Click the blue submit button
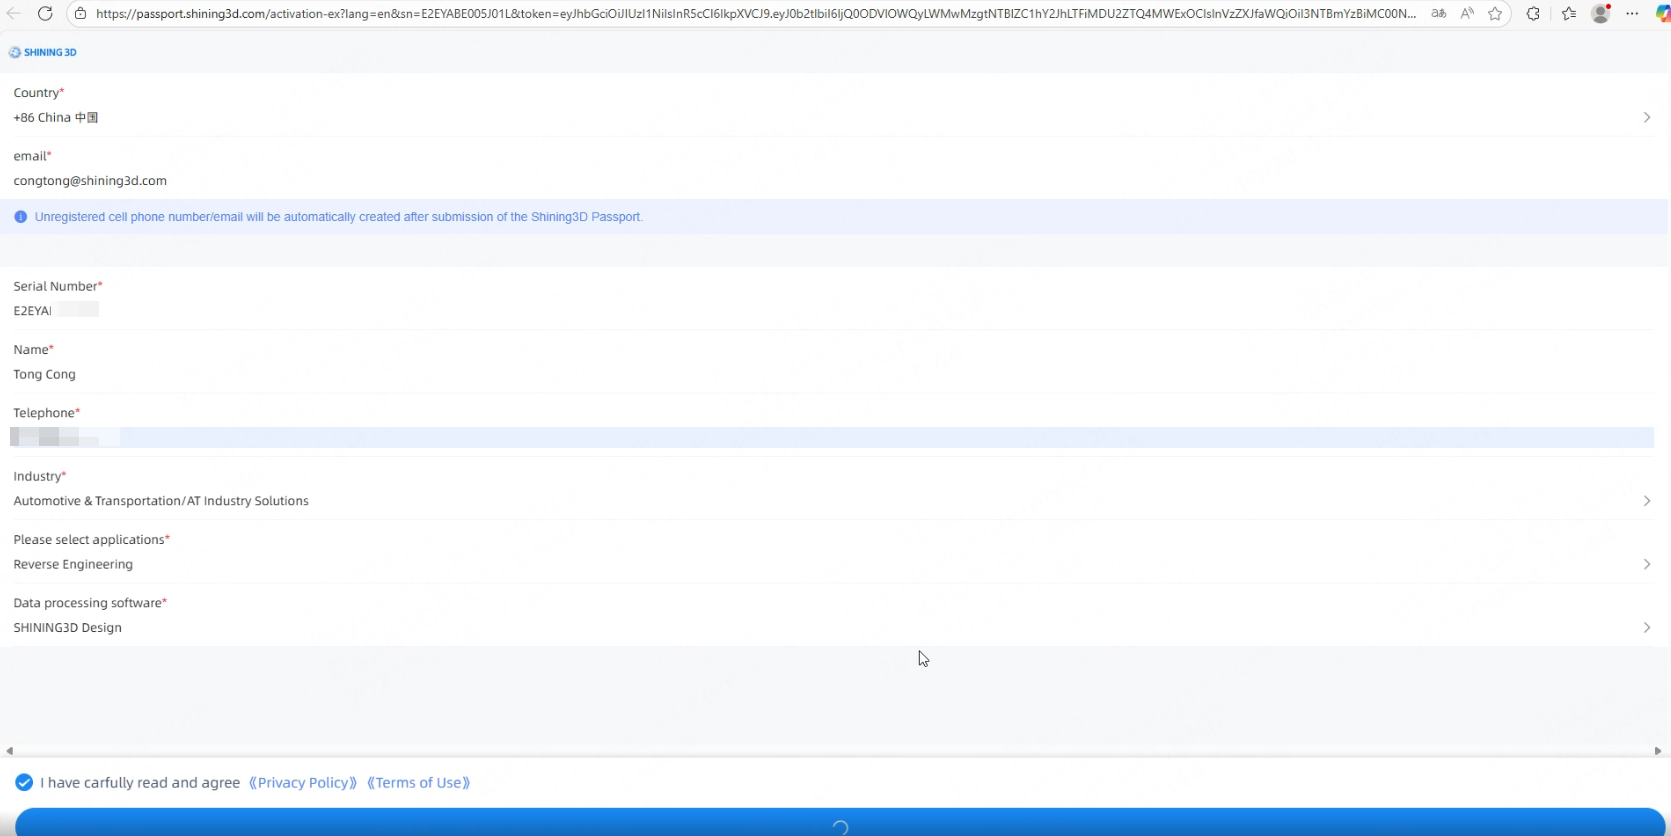This screenshot has width=1671, height=836. tap(840, 822)
